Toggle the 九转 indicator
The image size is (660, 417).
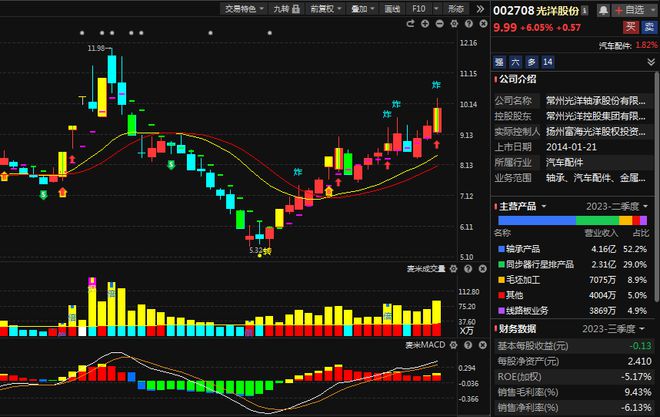pyautogui.click(x=287, y=9)
